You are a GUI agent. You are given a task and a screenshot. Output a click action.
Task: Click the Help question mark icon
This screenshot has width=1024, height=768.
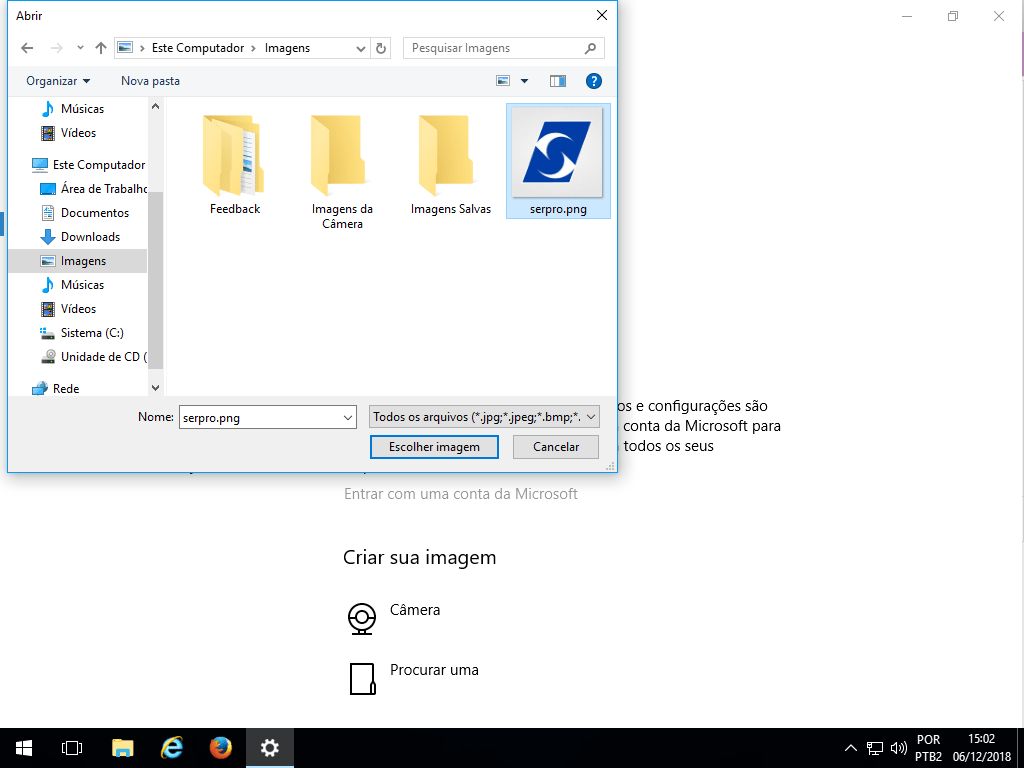593,81
